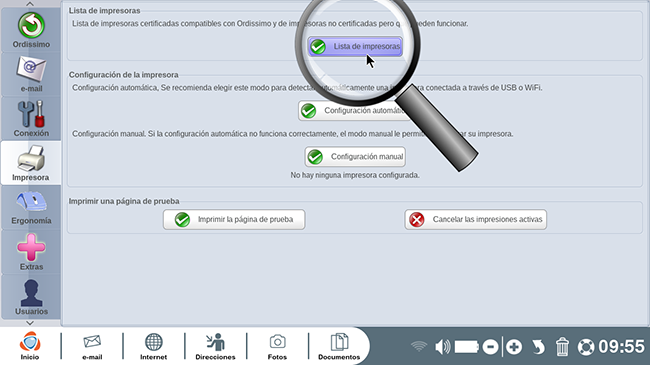This screenshot has height=365, width=650.
Task: Select the Impresora sidebar tab
Action: coord(31,163)
